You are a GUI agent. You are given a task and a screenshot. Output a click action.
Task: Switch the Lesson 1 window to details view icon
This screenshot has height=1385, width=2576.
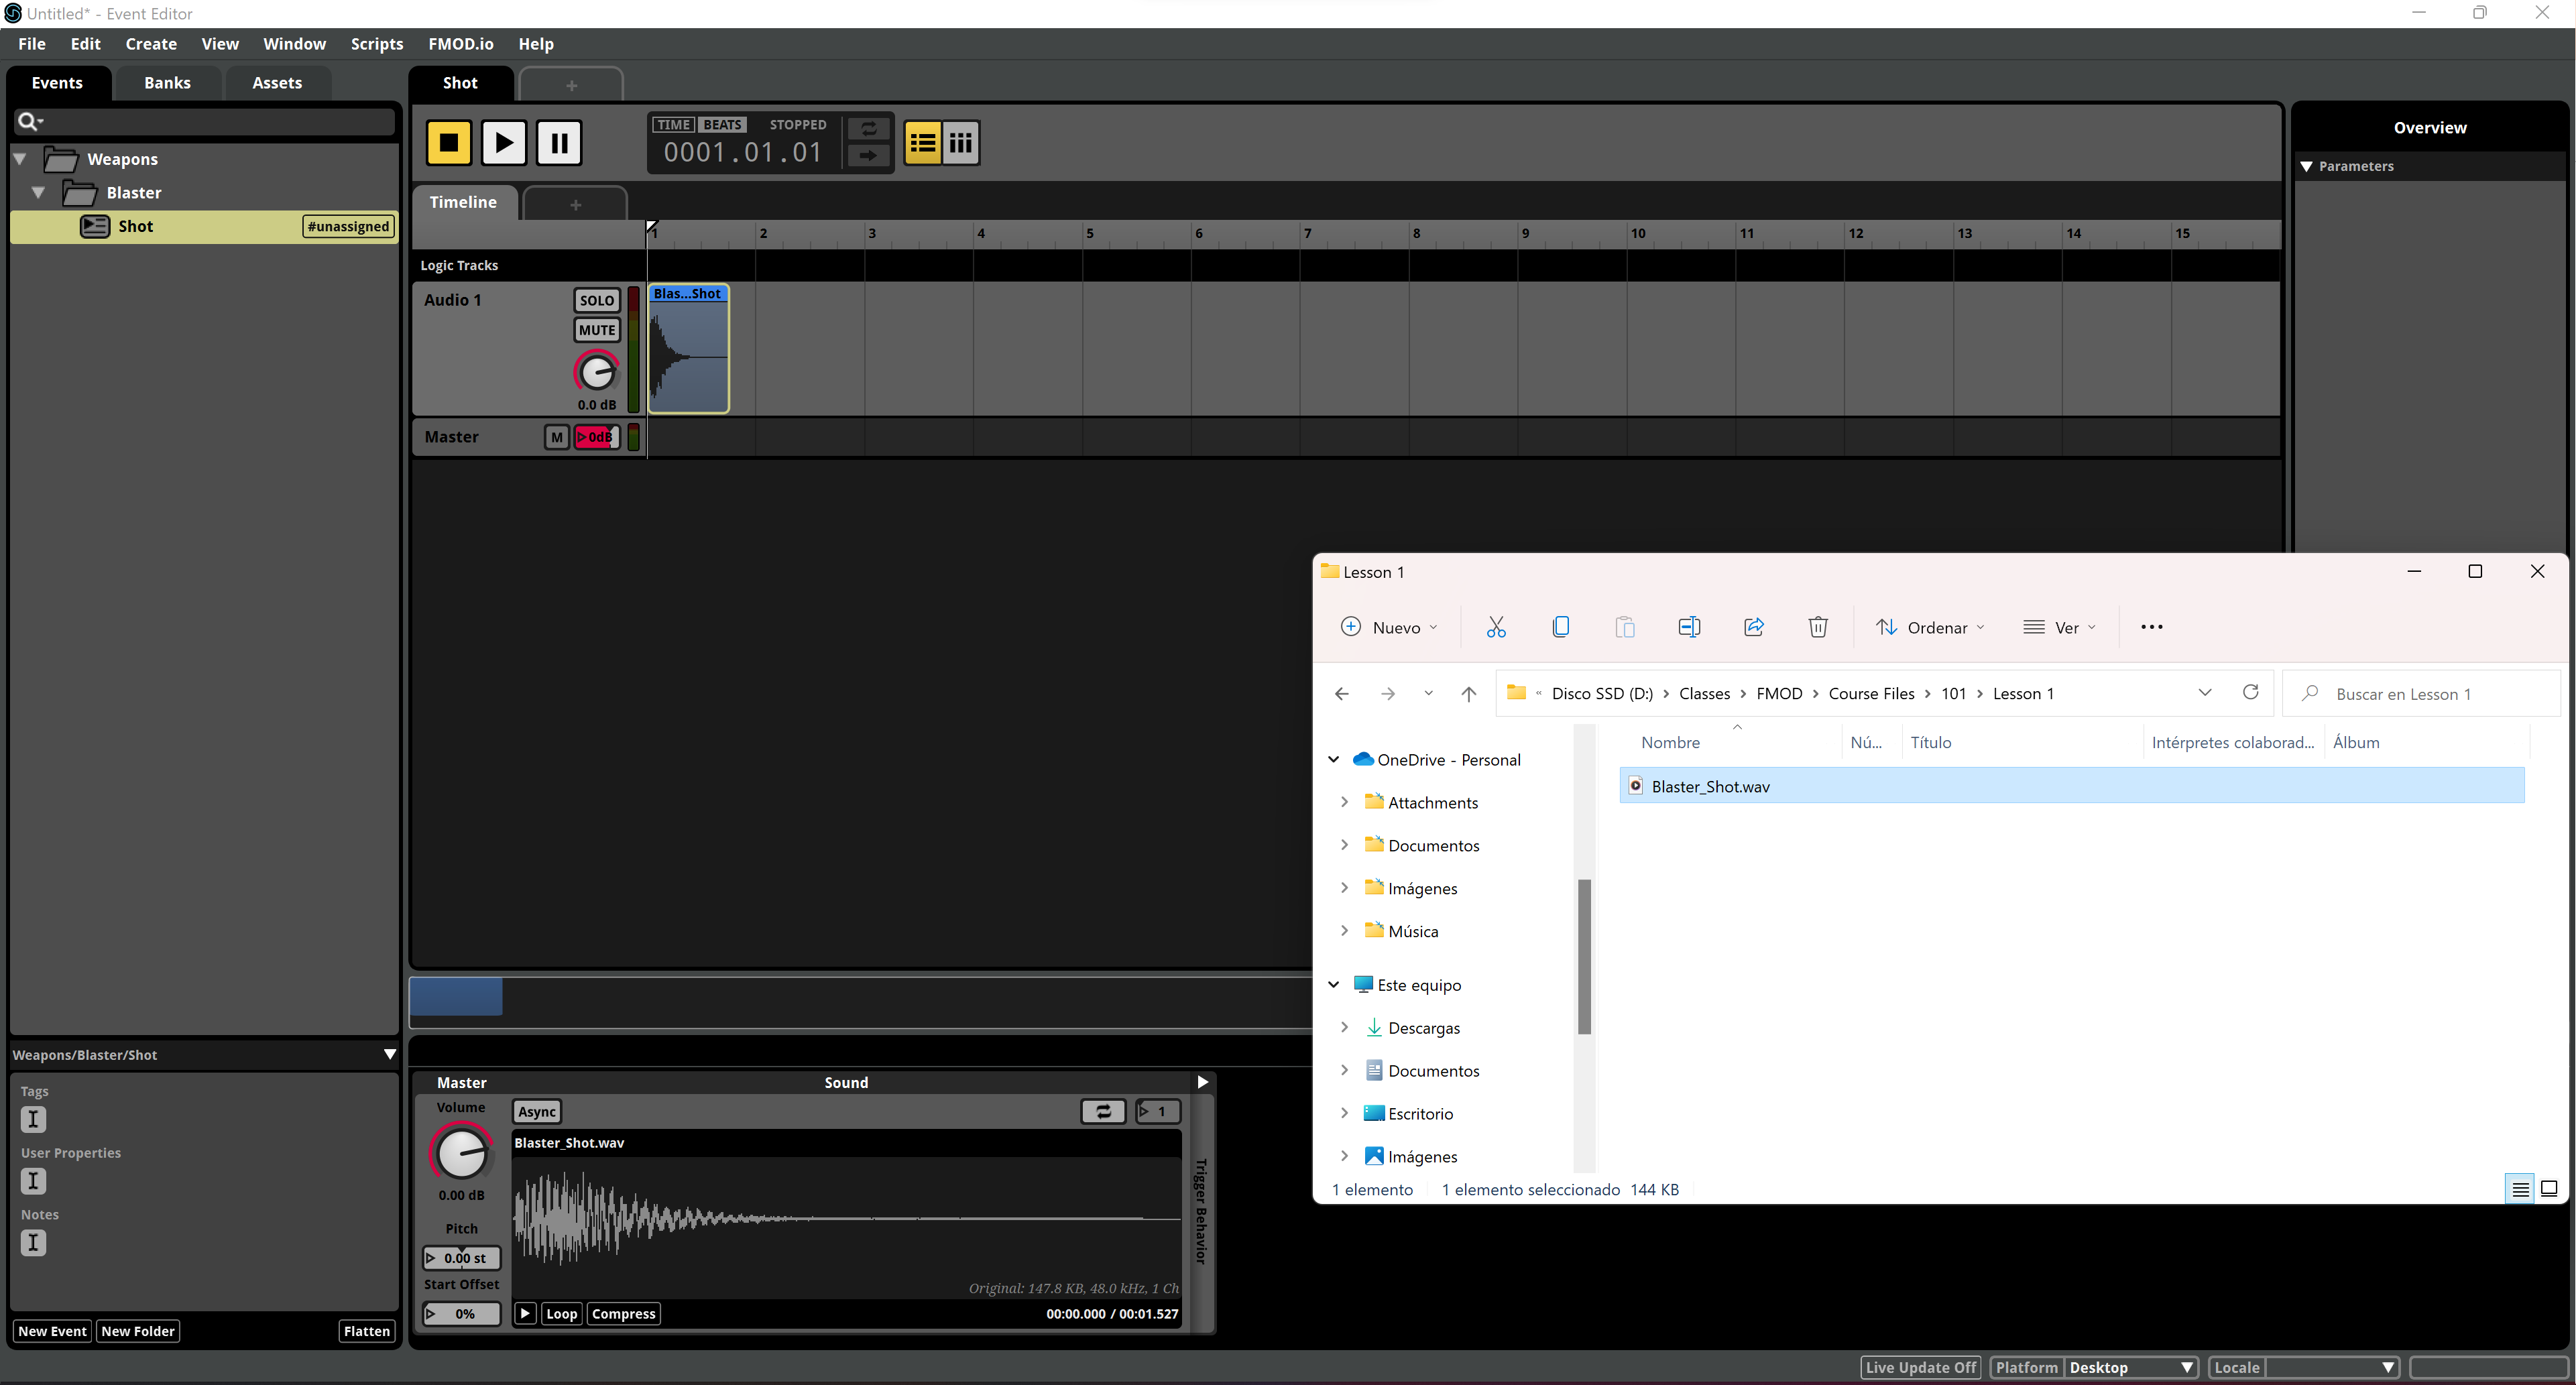(2520, 1189)
